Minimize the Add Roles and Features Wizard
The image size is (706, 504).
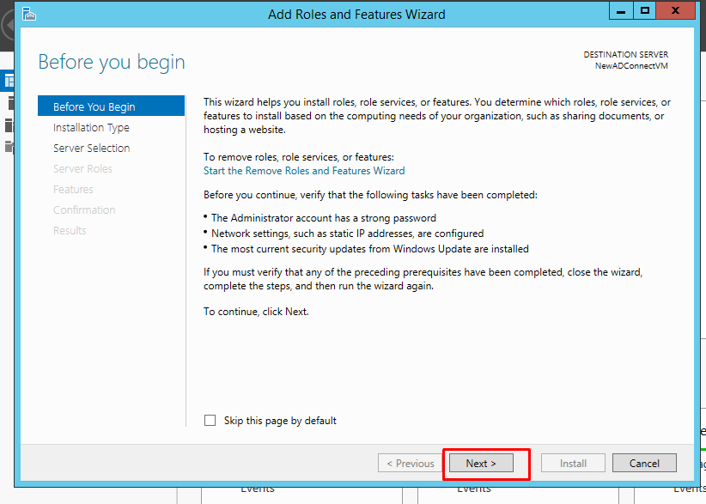point(621,12)
